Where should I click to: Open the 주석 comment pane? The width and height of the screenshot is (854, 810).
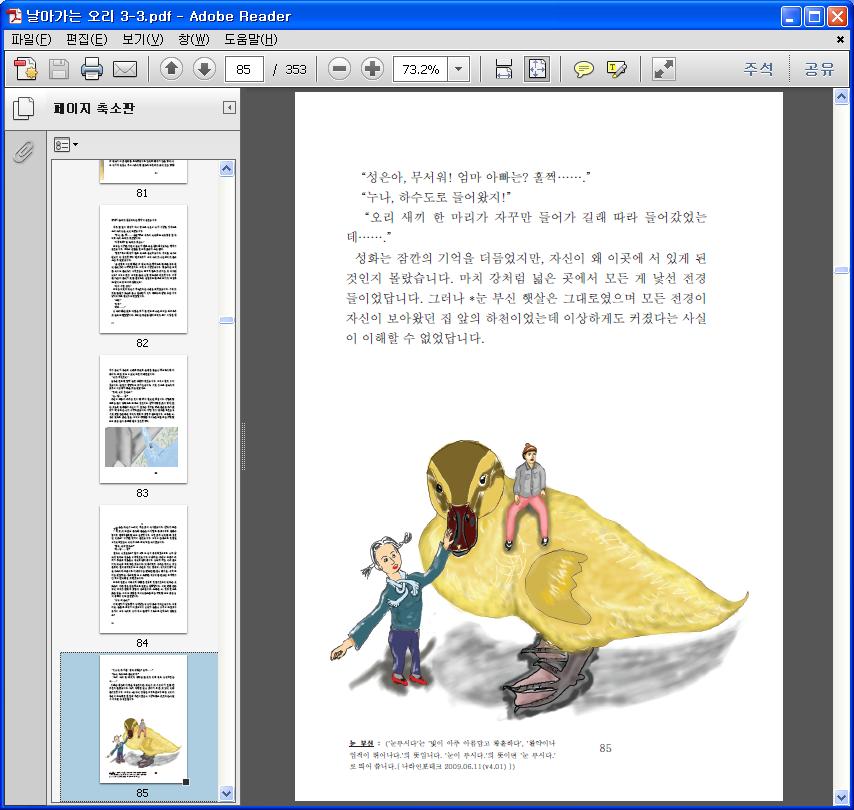pyautogui.click(x=758, y=69)
